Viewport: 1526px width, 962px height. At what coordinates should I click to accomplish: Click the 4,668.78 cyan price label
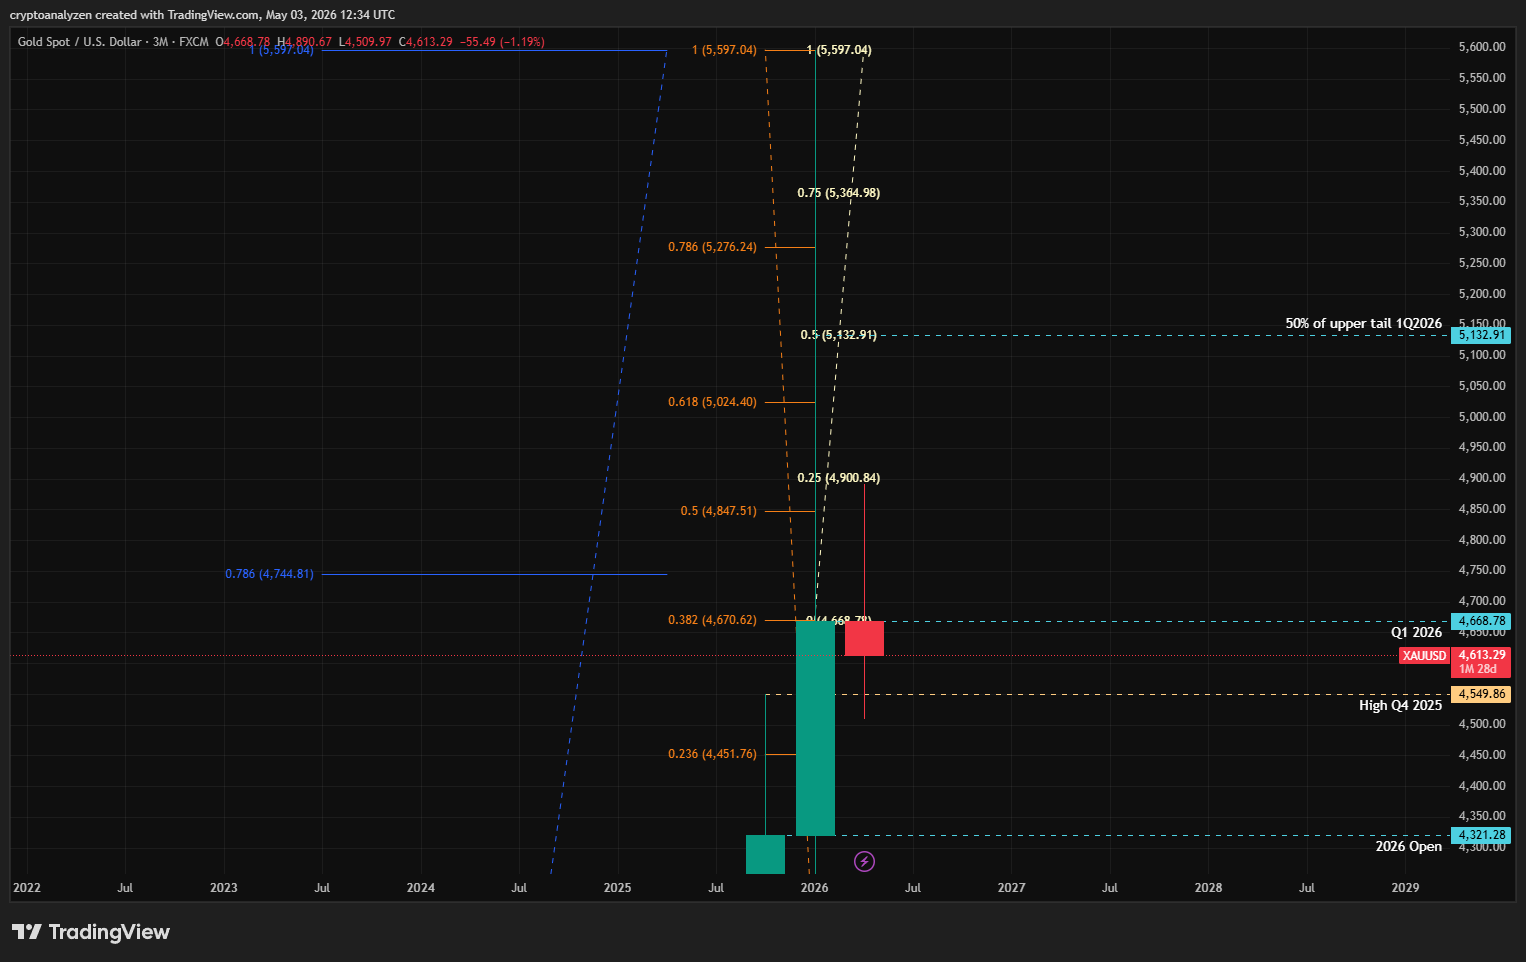tap(1481, 621)
